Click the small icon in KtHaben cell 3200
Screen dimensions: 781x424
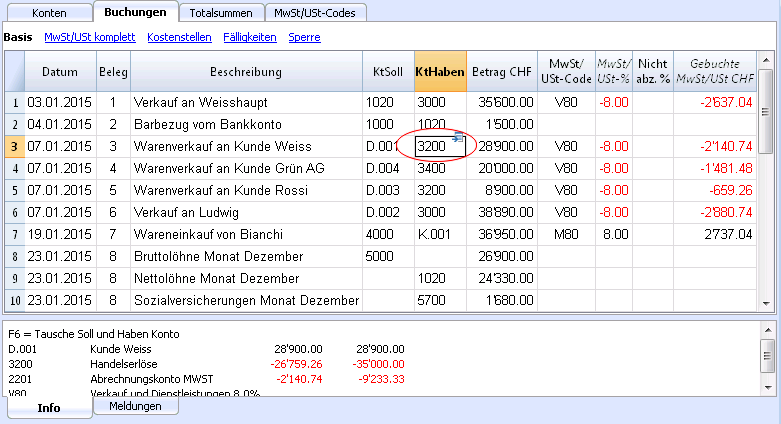point(458,138)
